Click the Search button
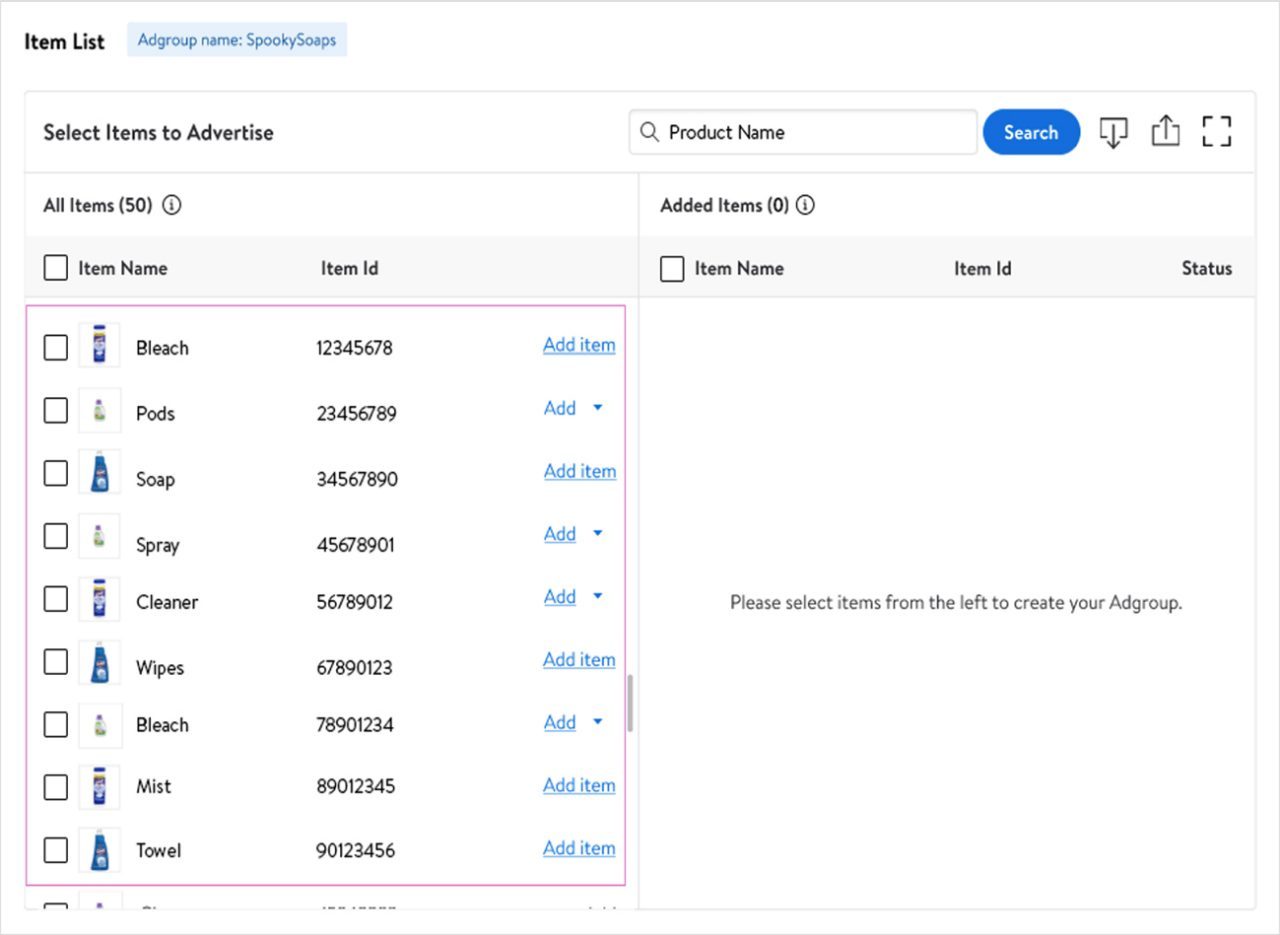1280x935 pixels. coord(1031,132)
